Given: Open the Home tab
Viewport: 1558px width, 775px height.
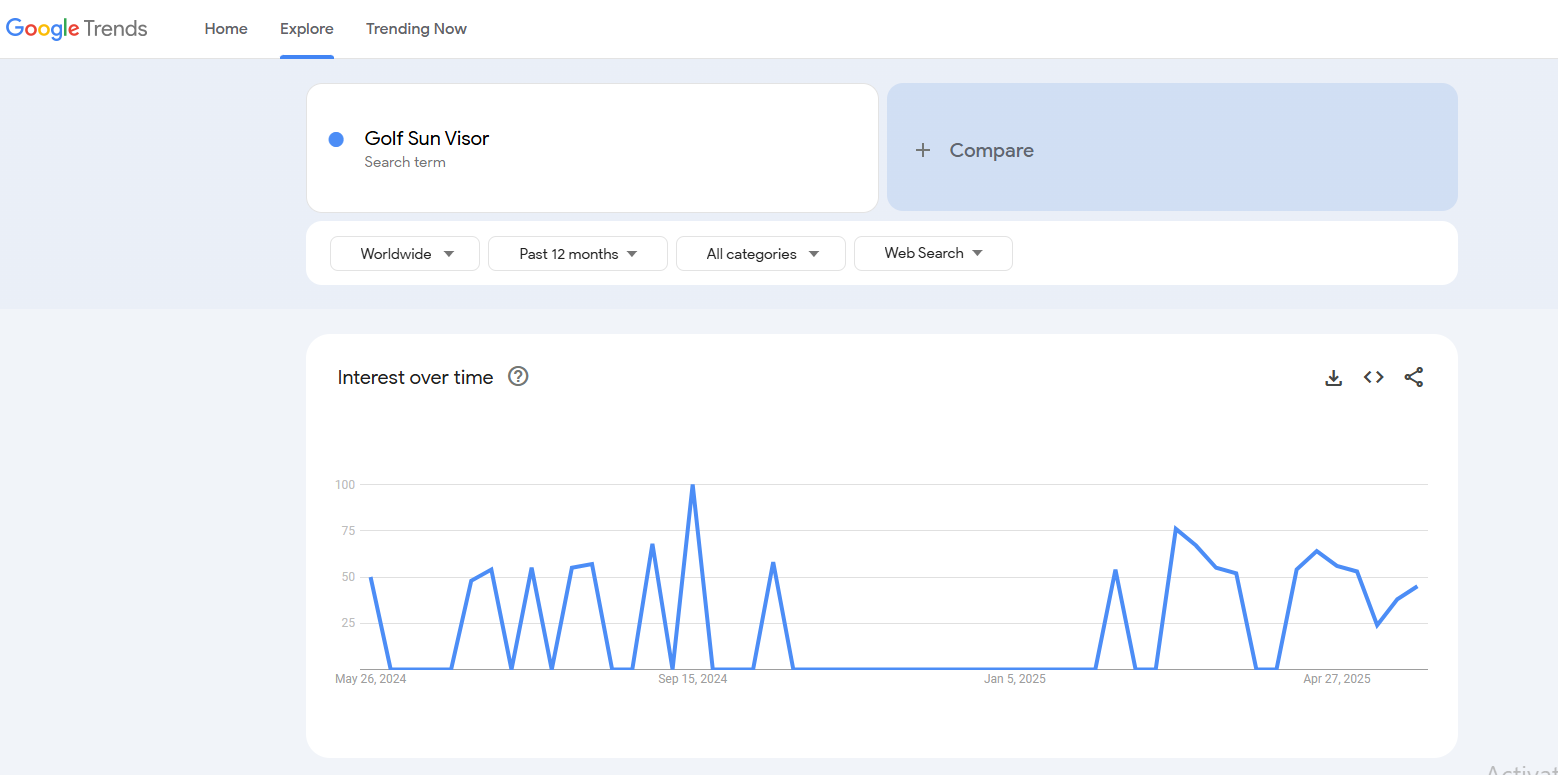Looking at the screenshot, I should (x=226, y=29).
